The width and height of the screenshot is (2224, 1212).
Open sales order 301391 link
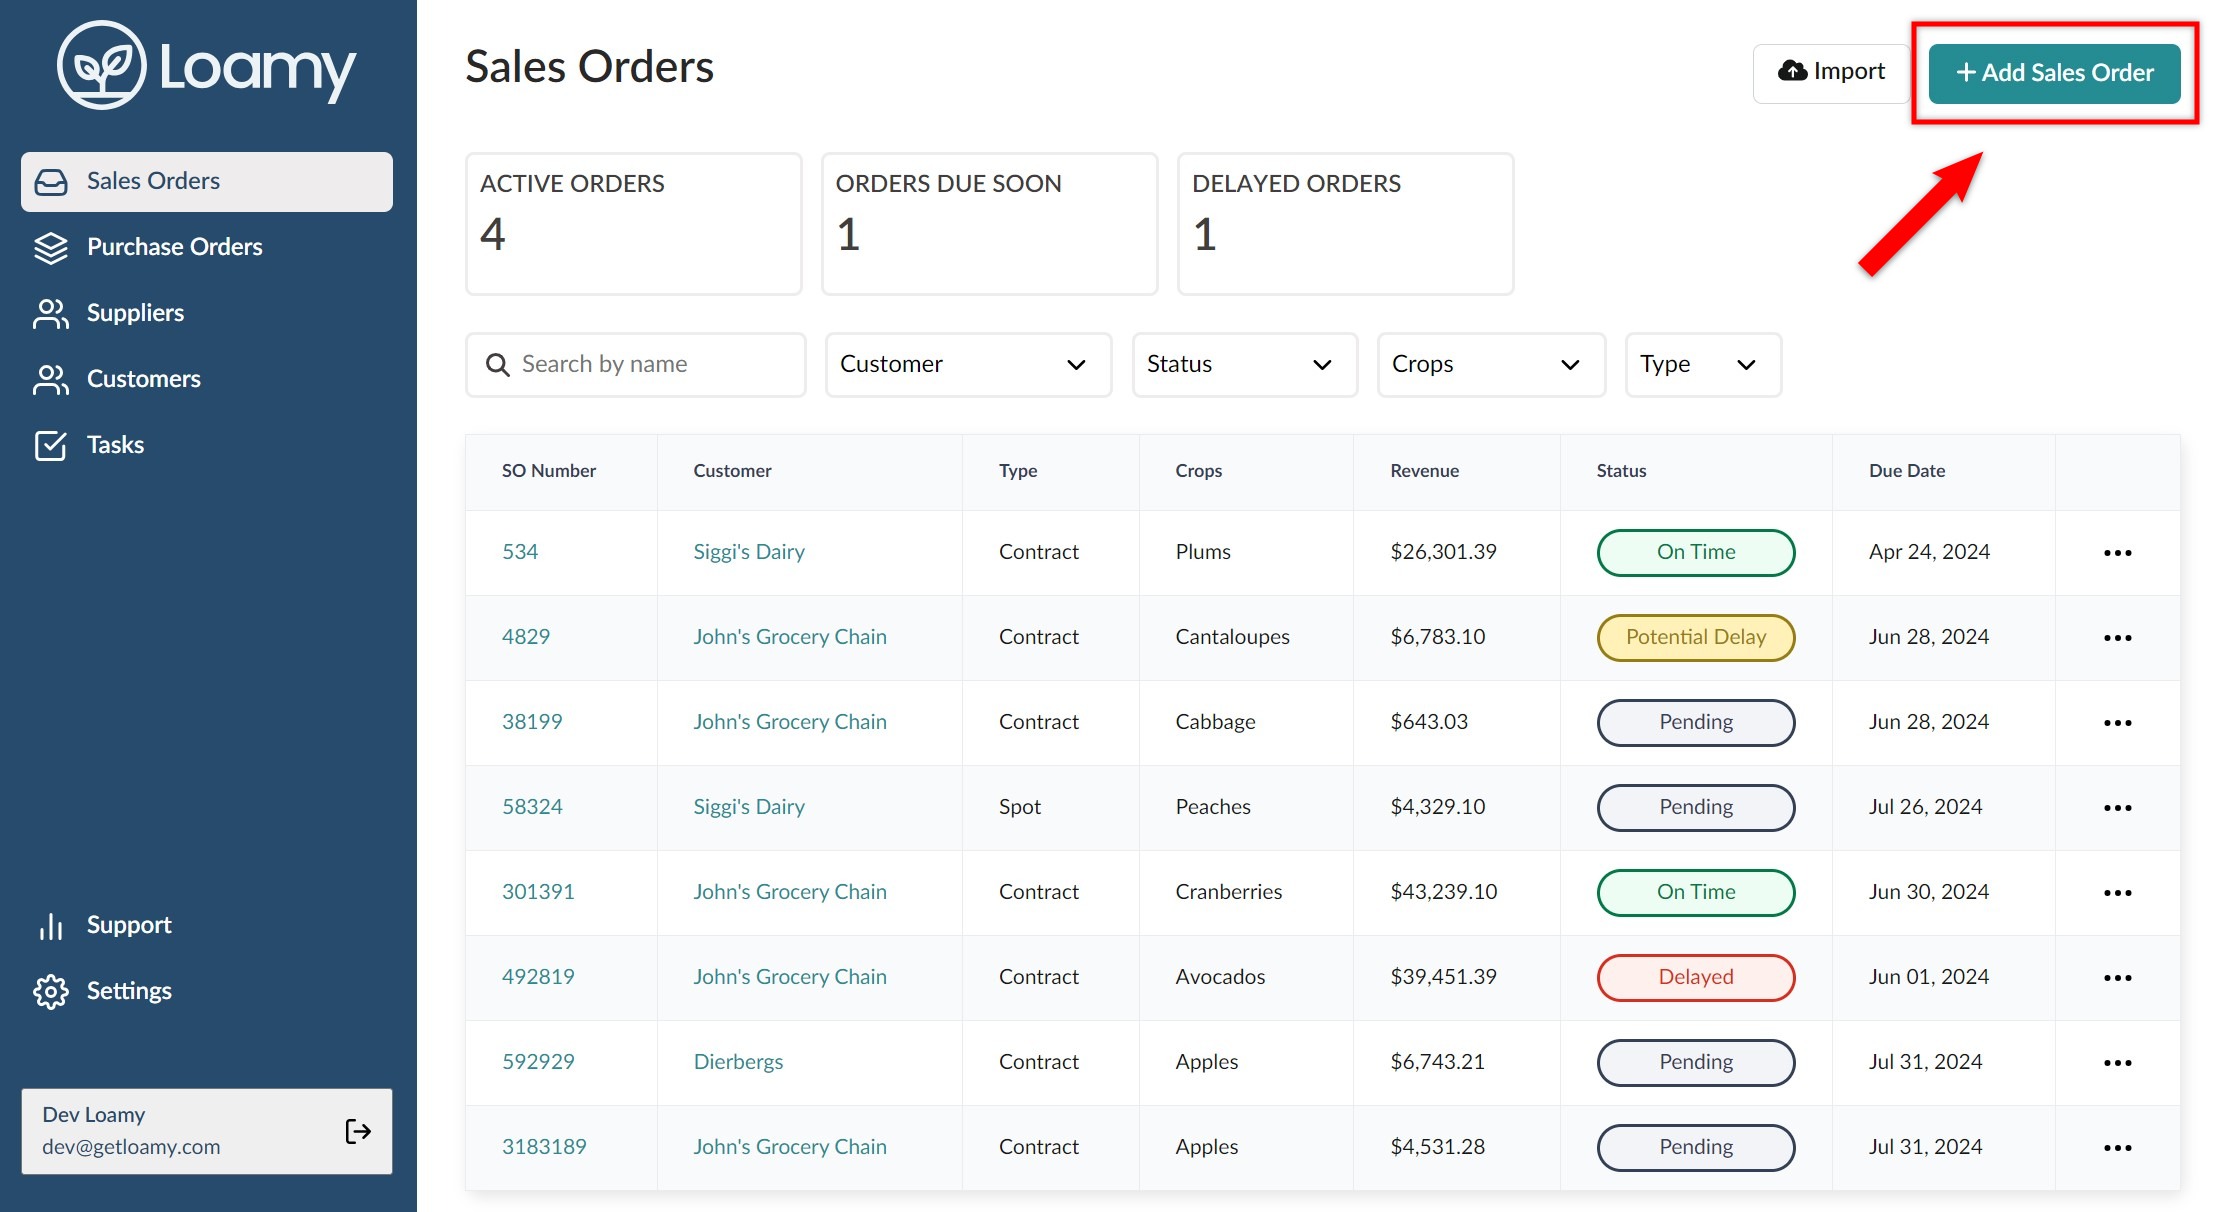pyautogui.click(x=538, y=892)
